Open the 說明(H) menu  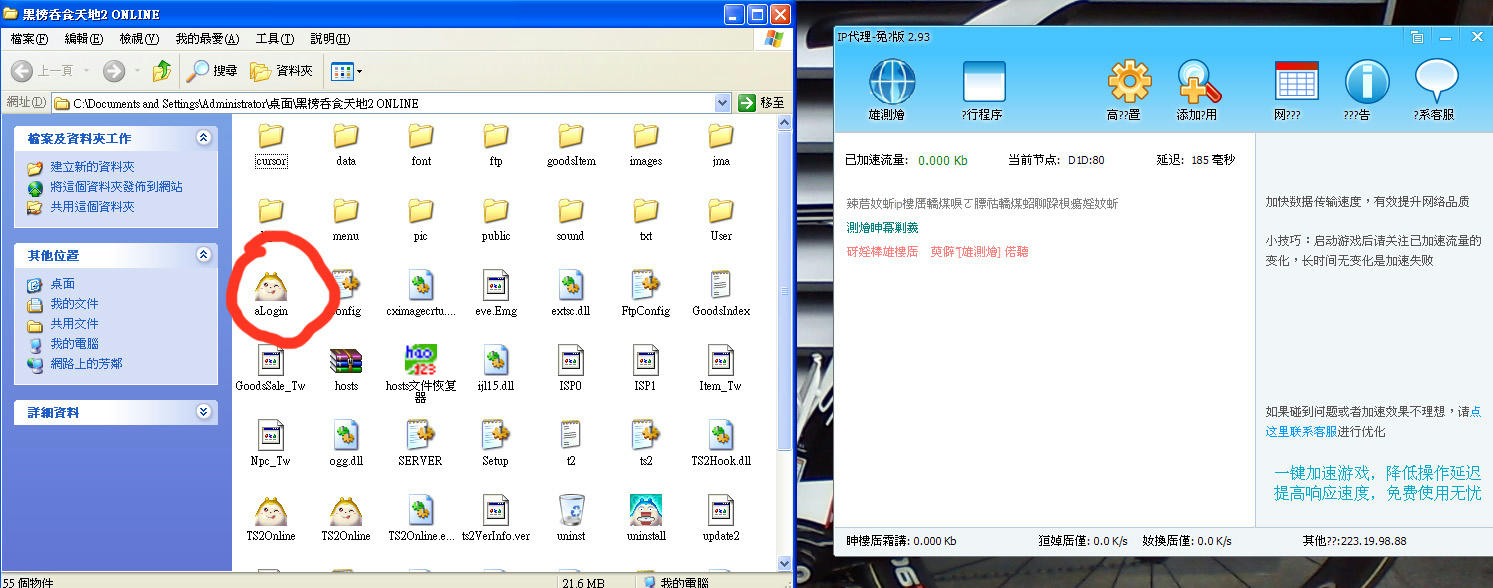click(330, 39)
